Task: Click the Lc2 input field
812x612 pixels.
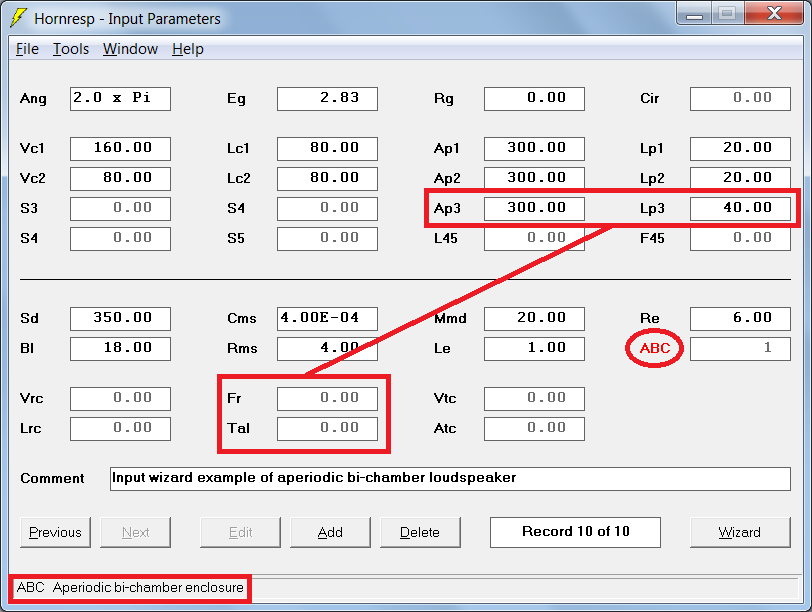Action: coord(327,179)
